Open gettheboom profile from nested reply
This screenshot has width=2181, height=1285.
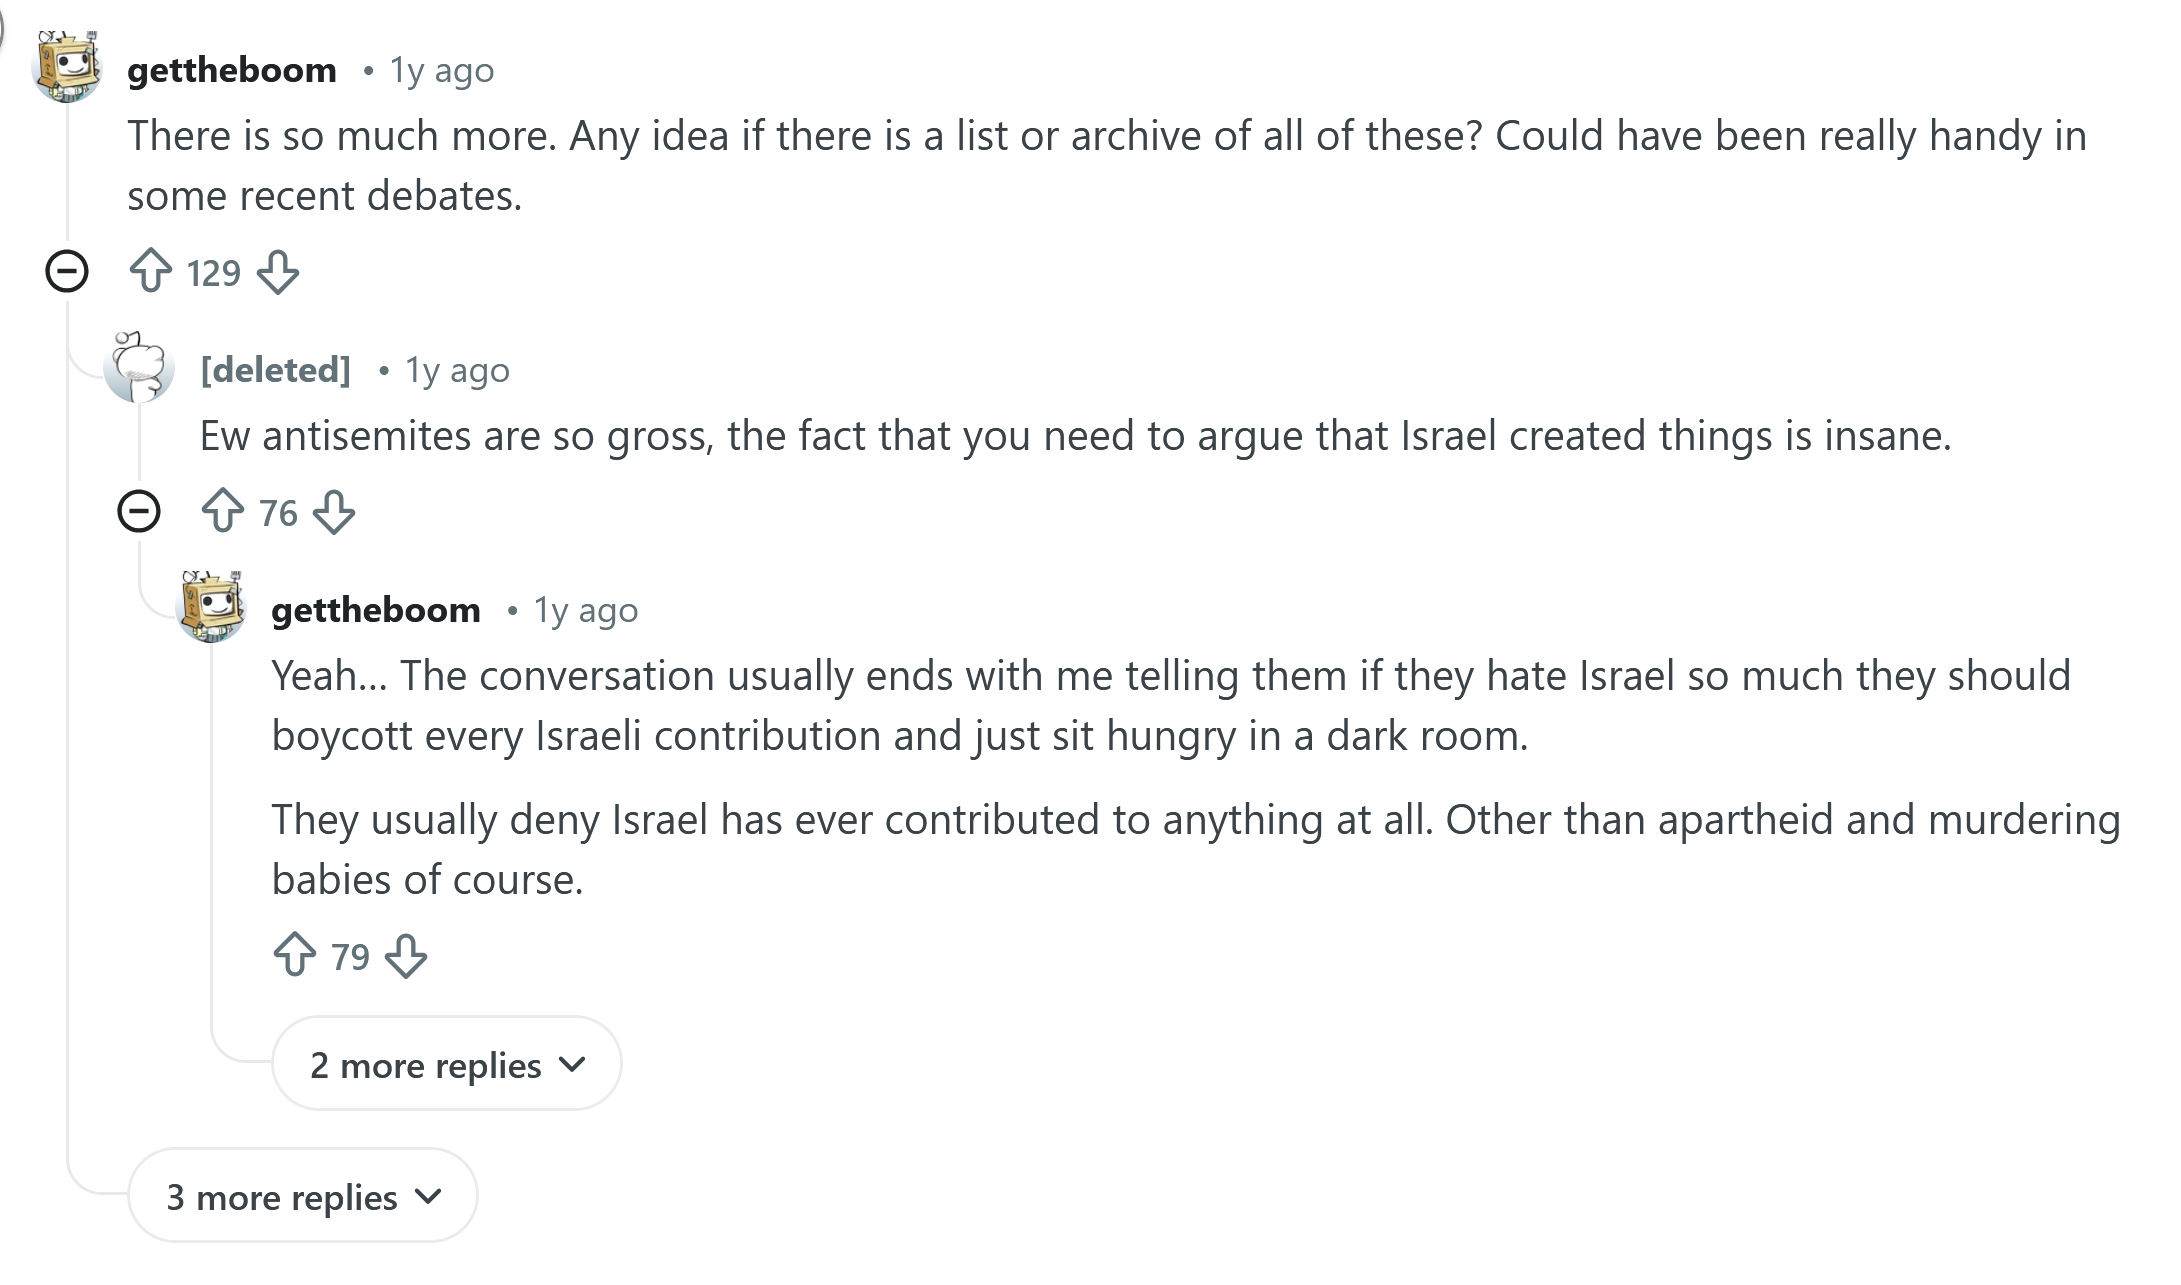click(376, 610)
